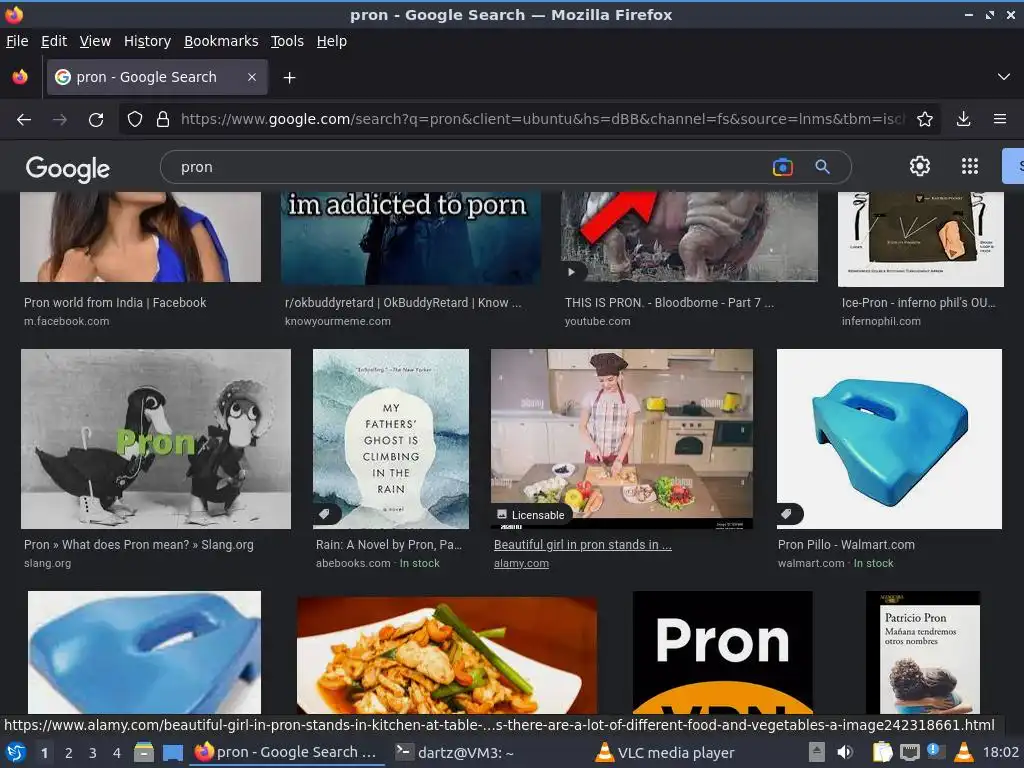Open the Edit menu
This screenshot has height=768, width=1024.
click(54, 41)
